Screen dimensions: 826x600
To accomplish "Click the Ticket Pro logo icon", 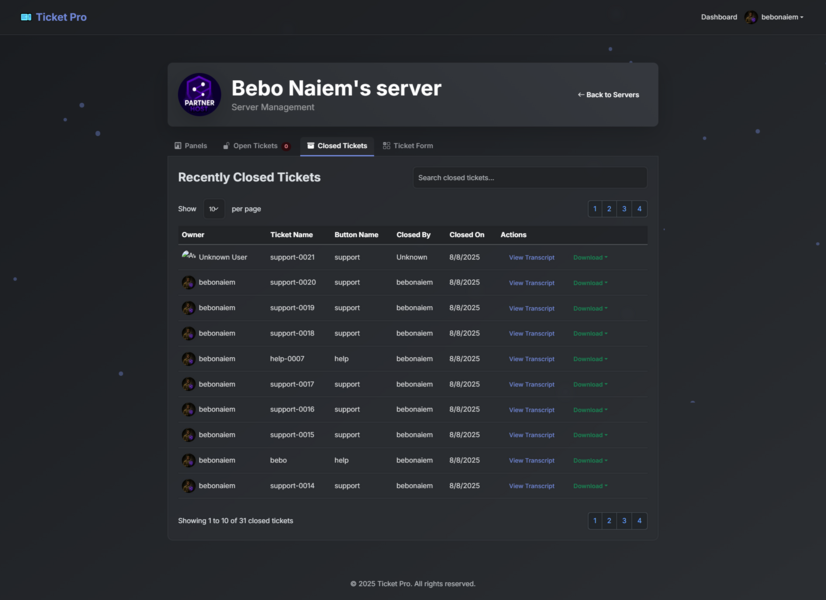I will pyautogui.click(x=26, y=17).
